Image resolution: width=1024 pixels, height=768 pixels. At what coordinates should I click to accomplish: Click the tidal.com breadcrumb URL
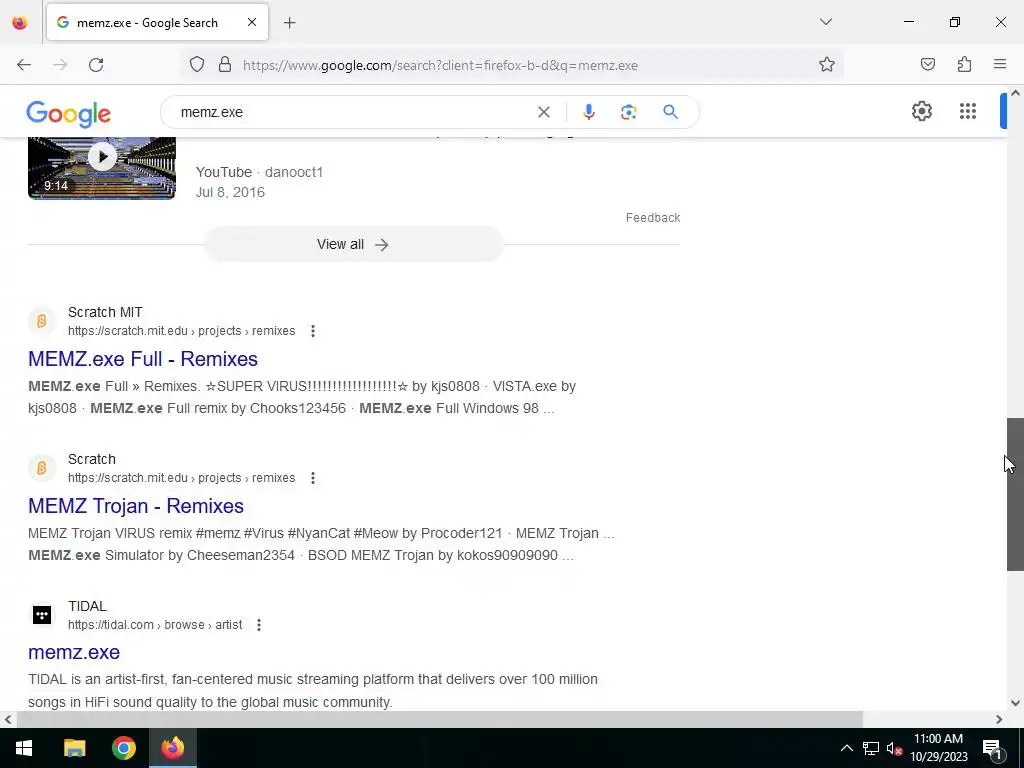click(x=155, y=625)
